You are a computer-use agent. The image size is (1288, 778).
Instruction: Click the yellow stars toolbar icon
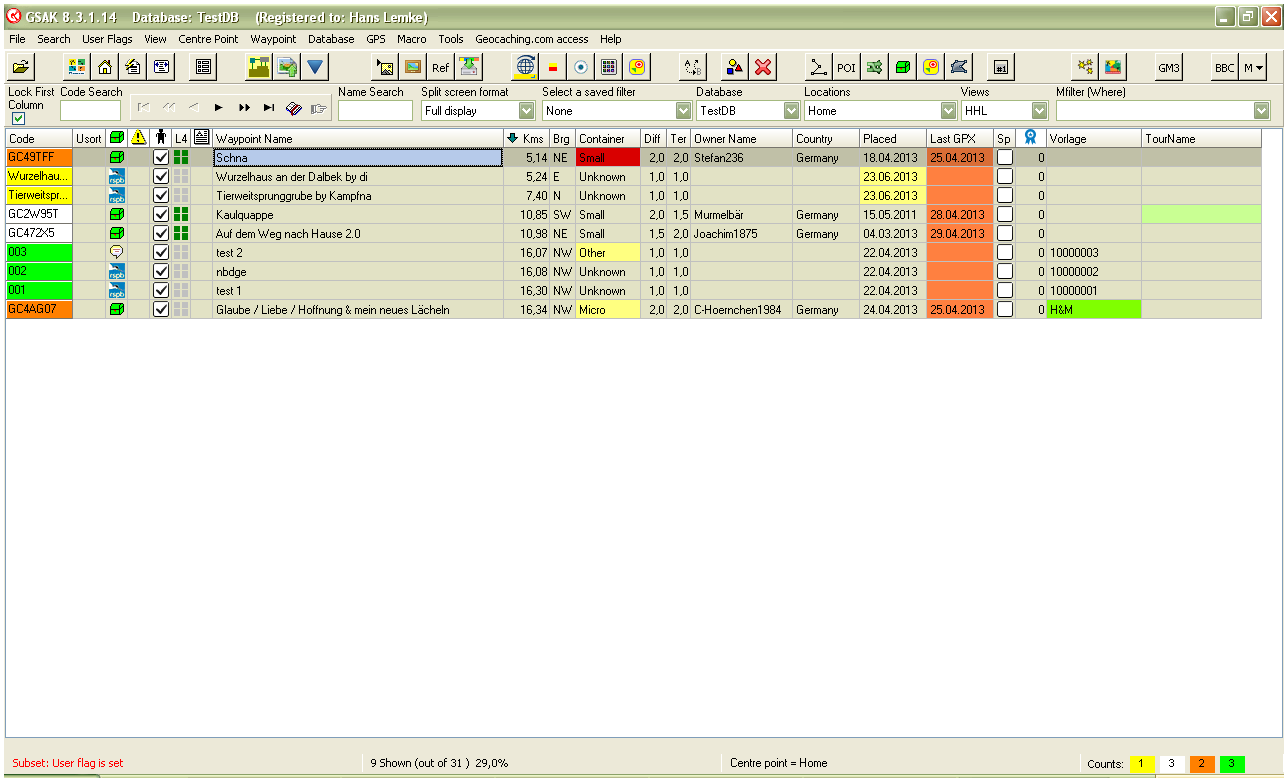[1084, 67]
